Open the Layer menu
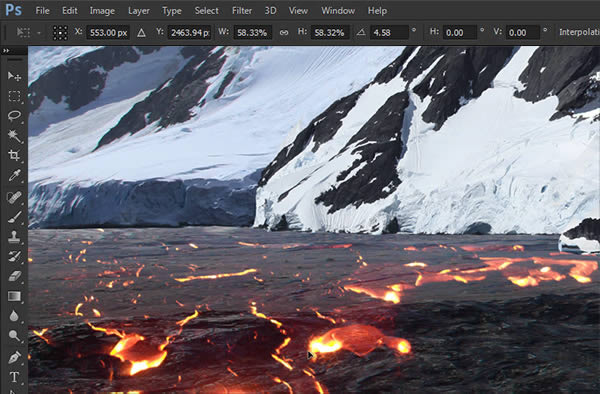600x394 pixels. point(139,11)
